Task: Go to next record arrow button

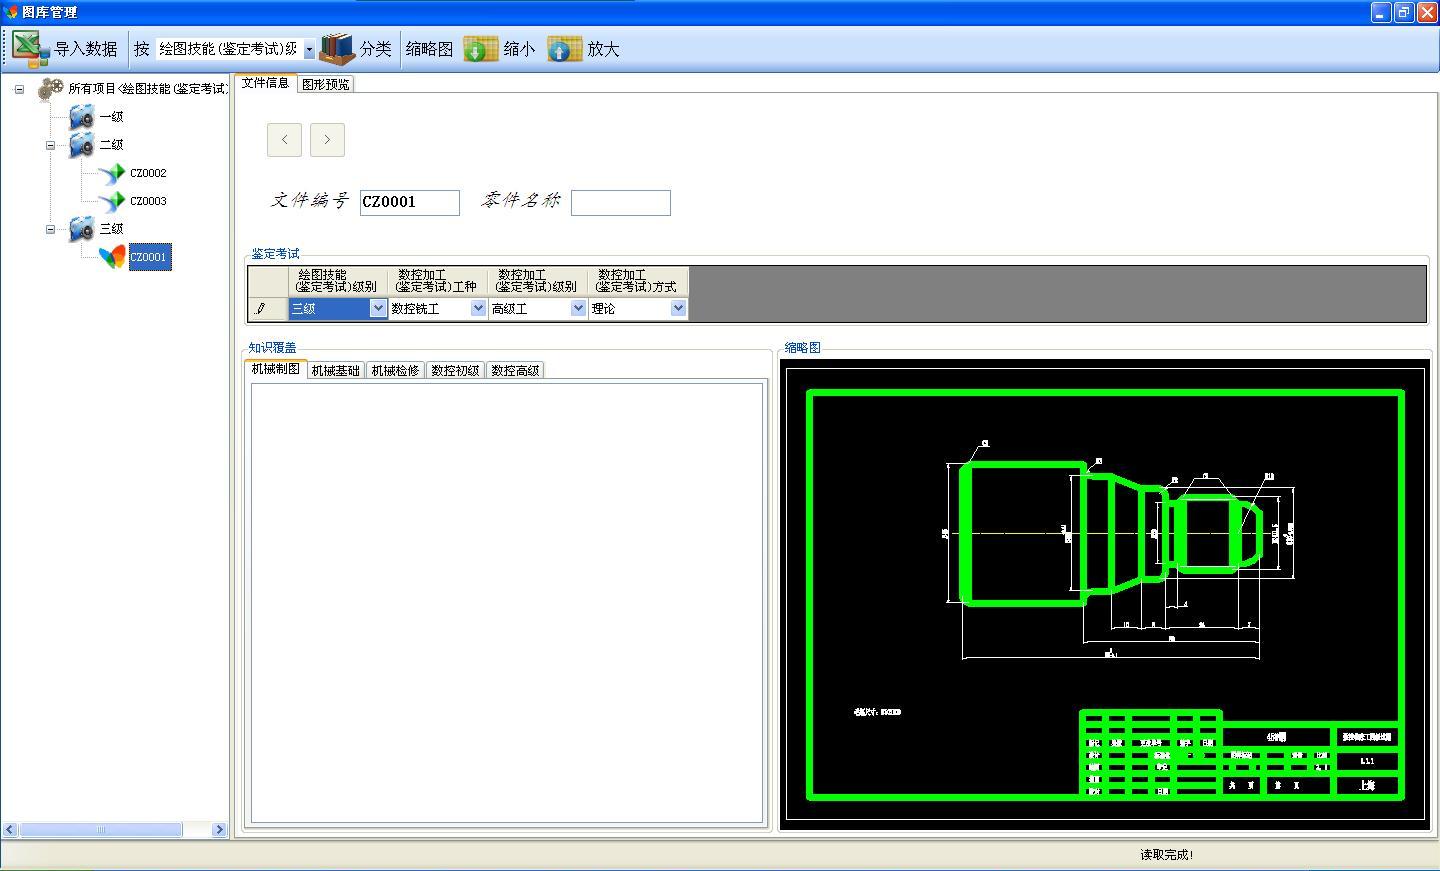Action: point(327,140)
